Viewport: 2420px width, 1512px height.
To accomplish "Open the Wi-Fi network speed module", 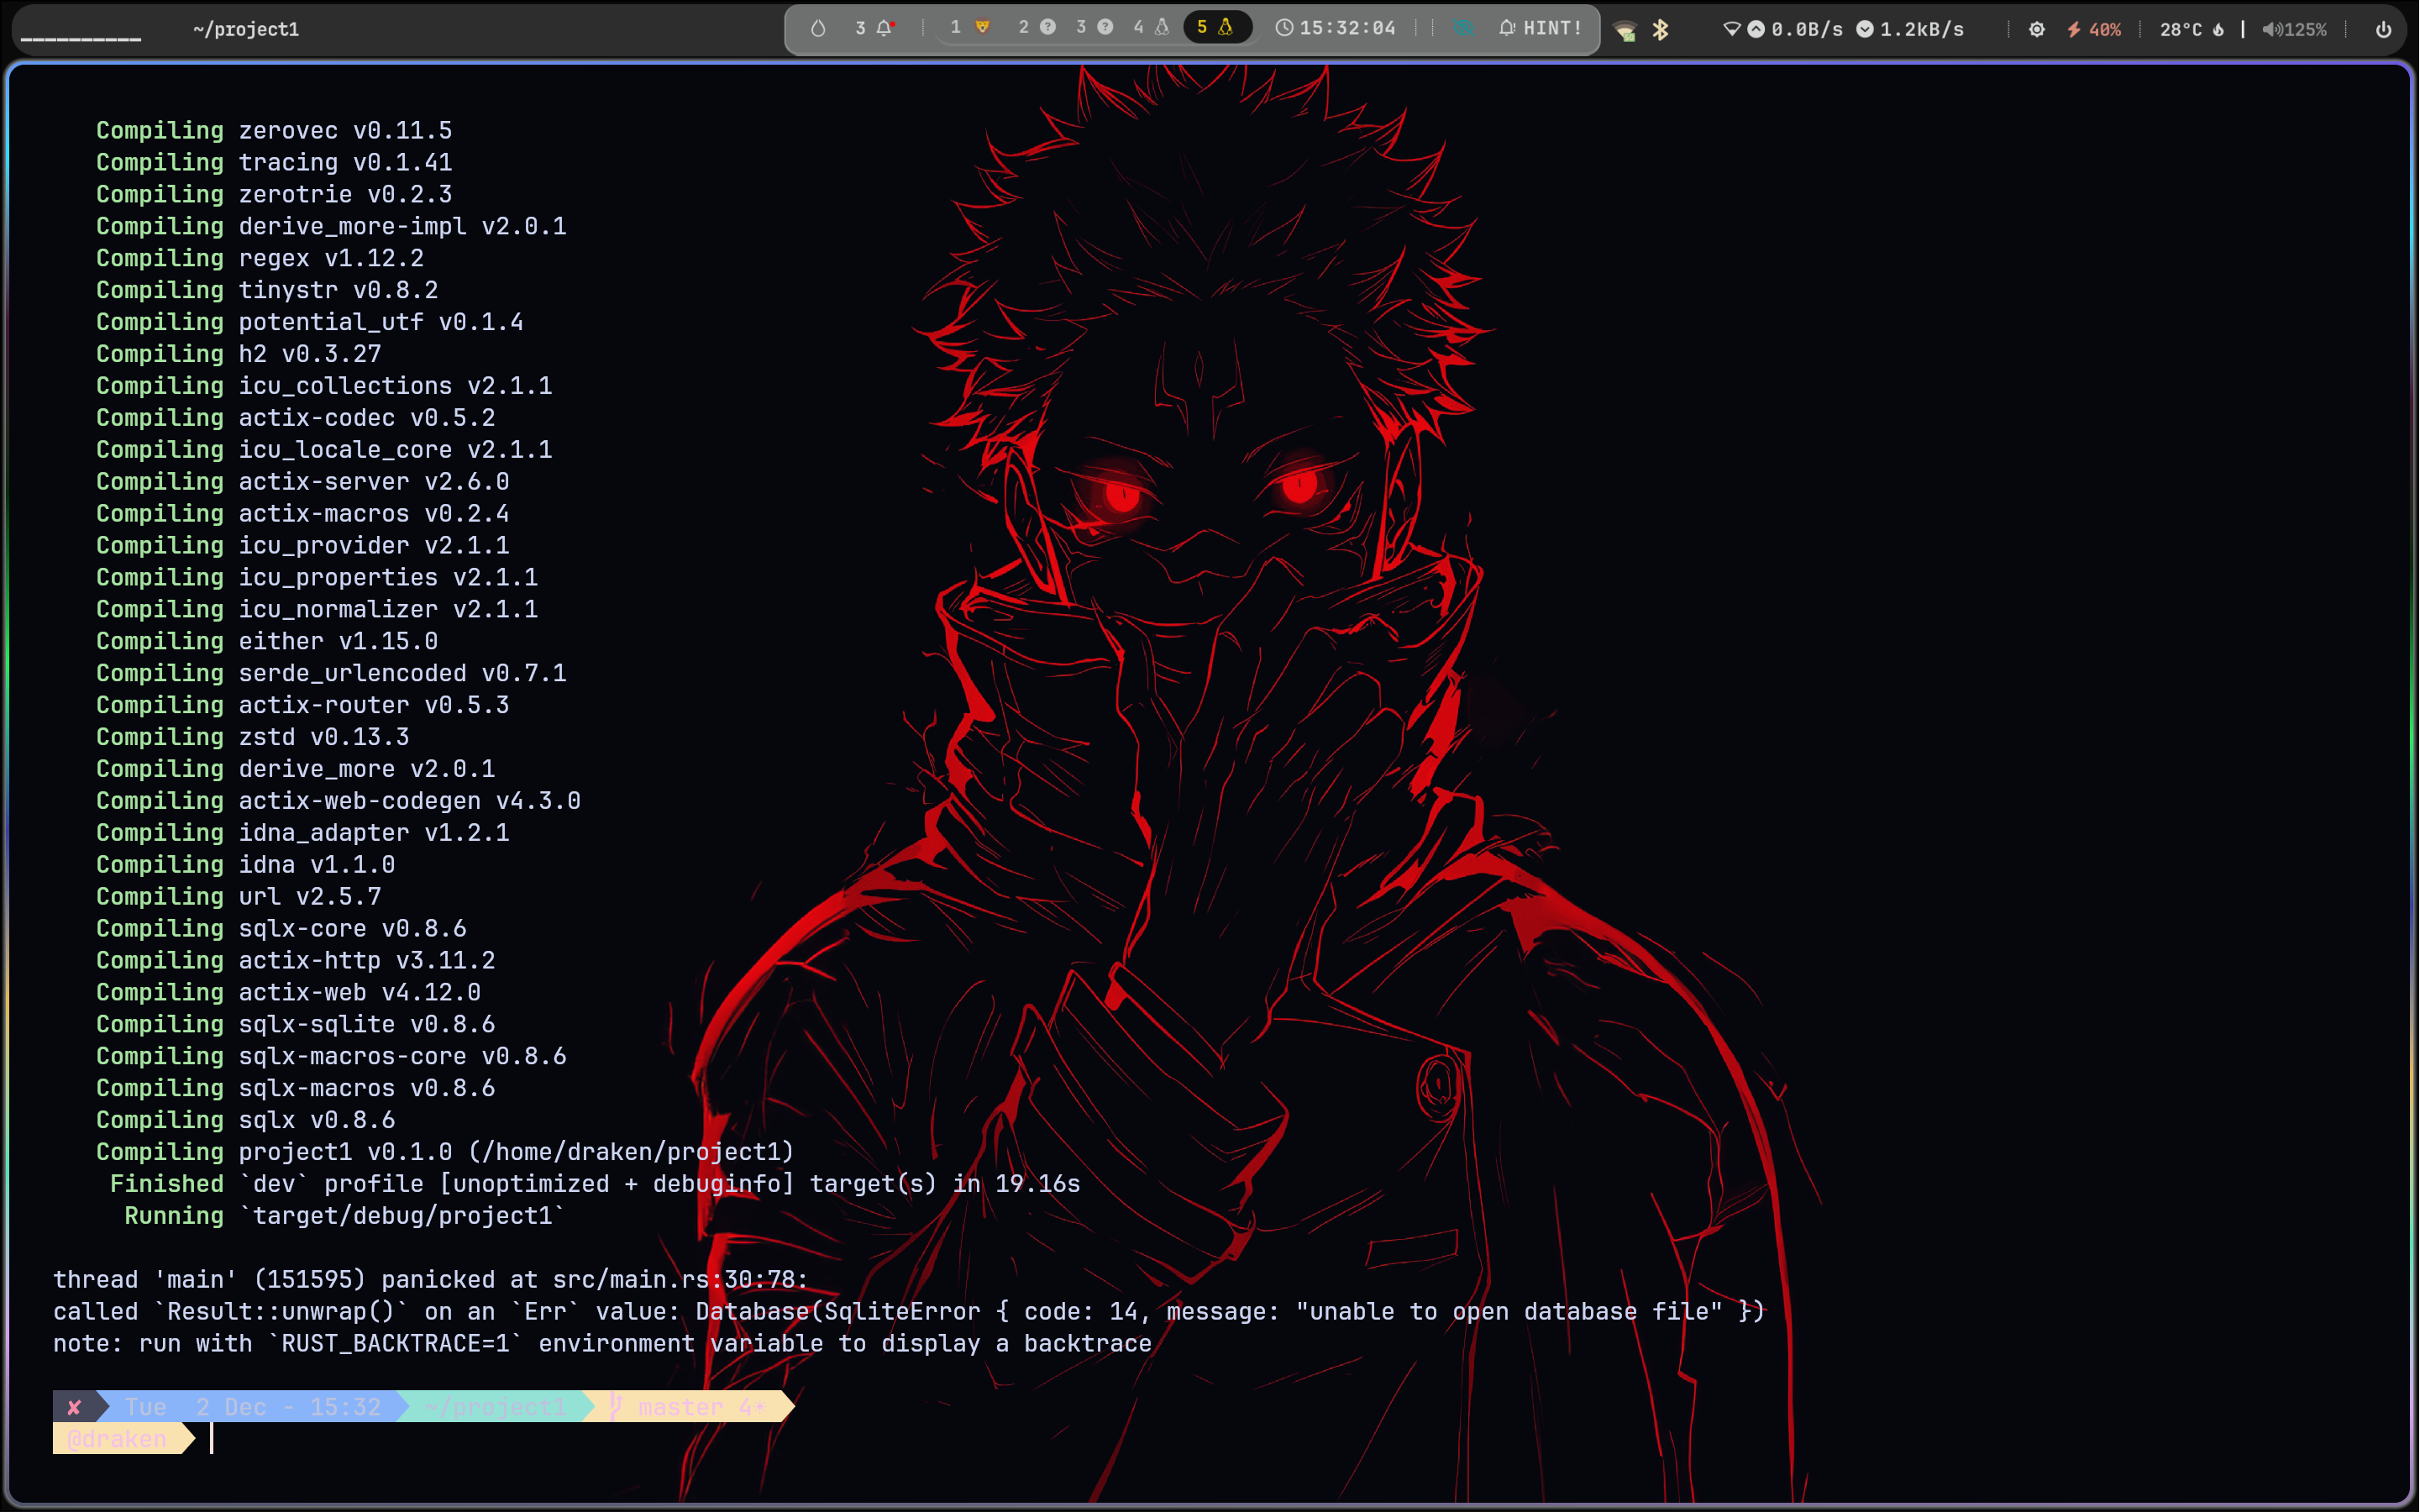I will click(1846, 29).
